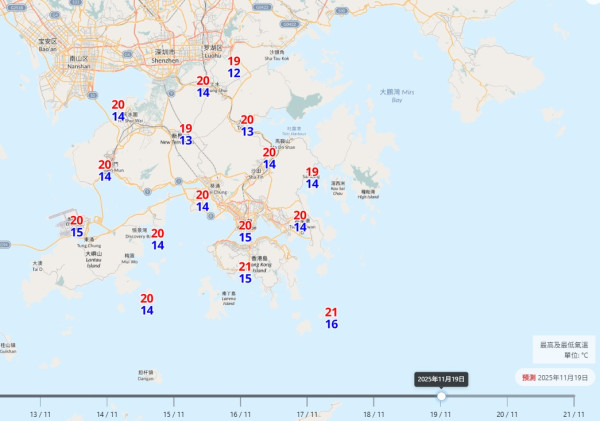Click the 宝安区 Bao'an map label
Viewport: 600px width, 421px height.
click(47, 45)
